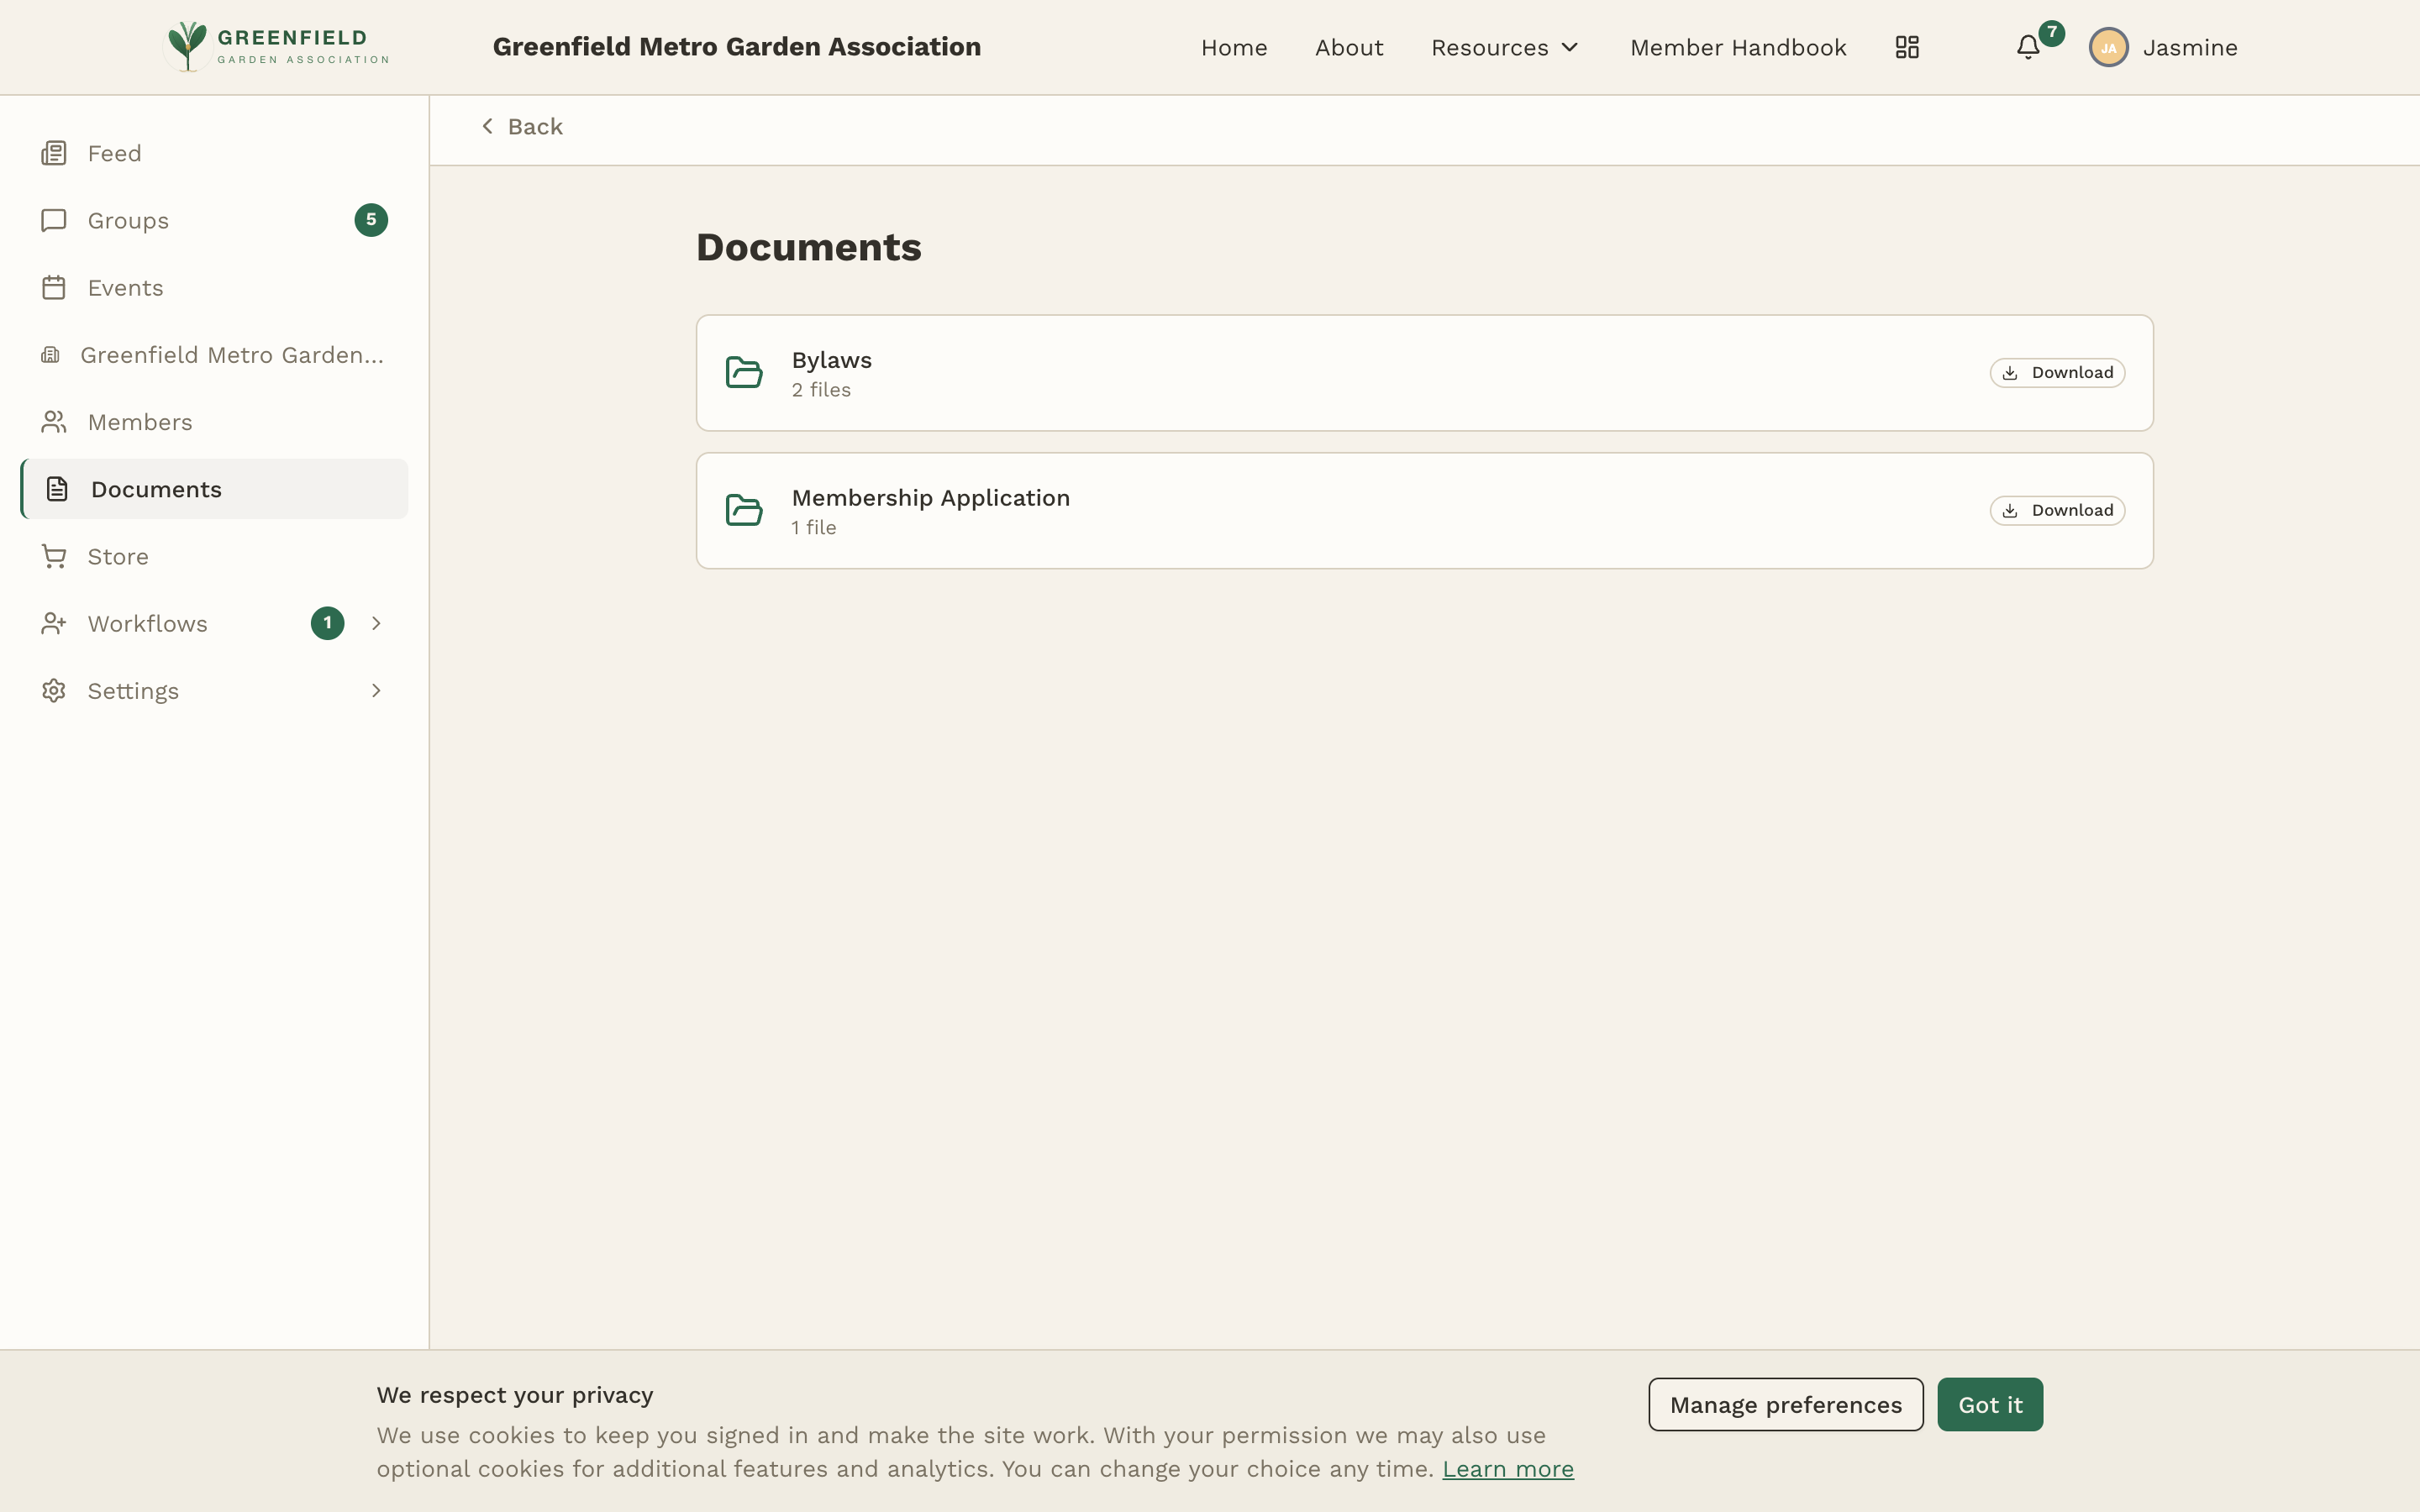Click Manage preferences in cookie banner

pyautogui.click(x=1785, y=1404)
